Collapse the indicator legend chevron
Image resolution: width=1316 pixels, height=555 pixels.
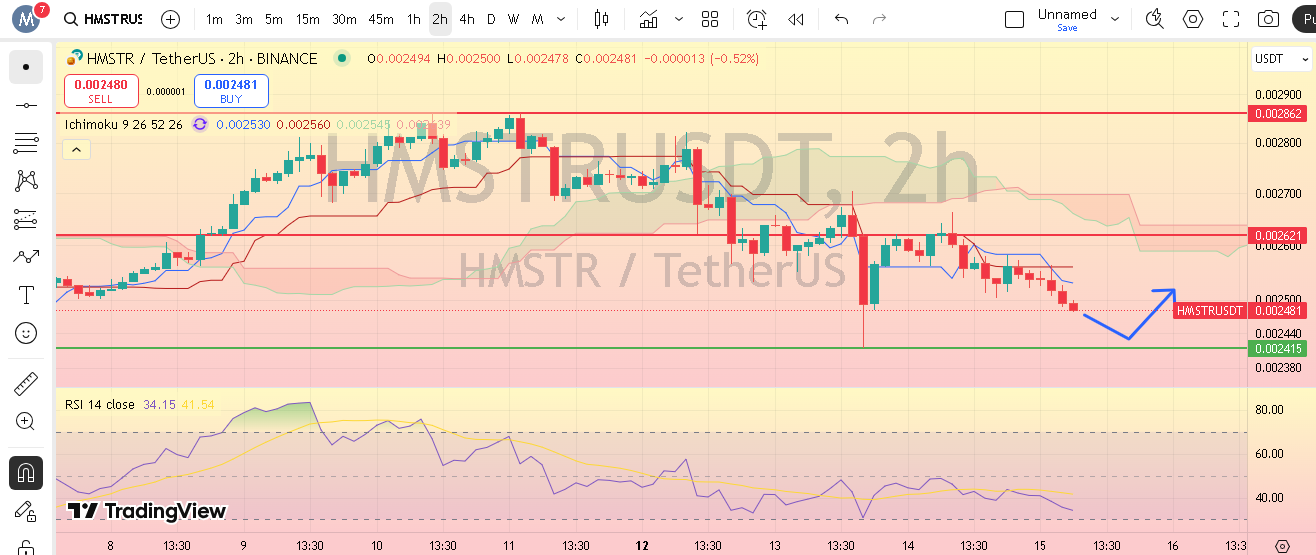[76, 150]
